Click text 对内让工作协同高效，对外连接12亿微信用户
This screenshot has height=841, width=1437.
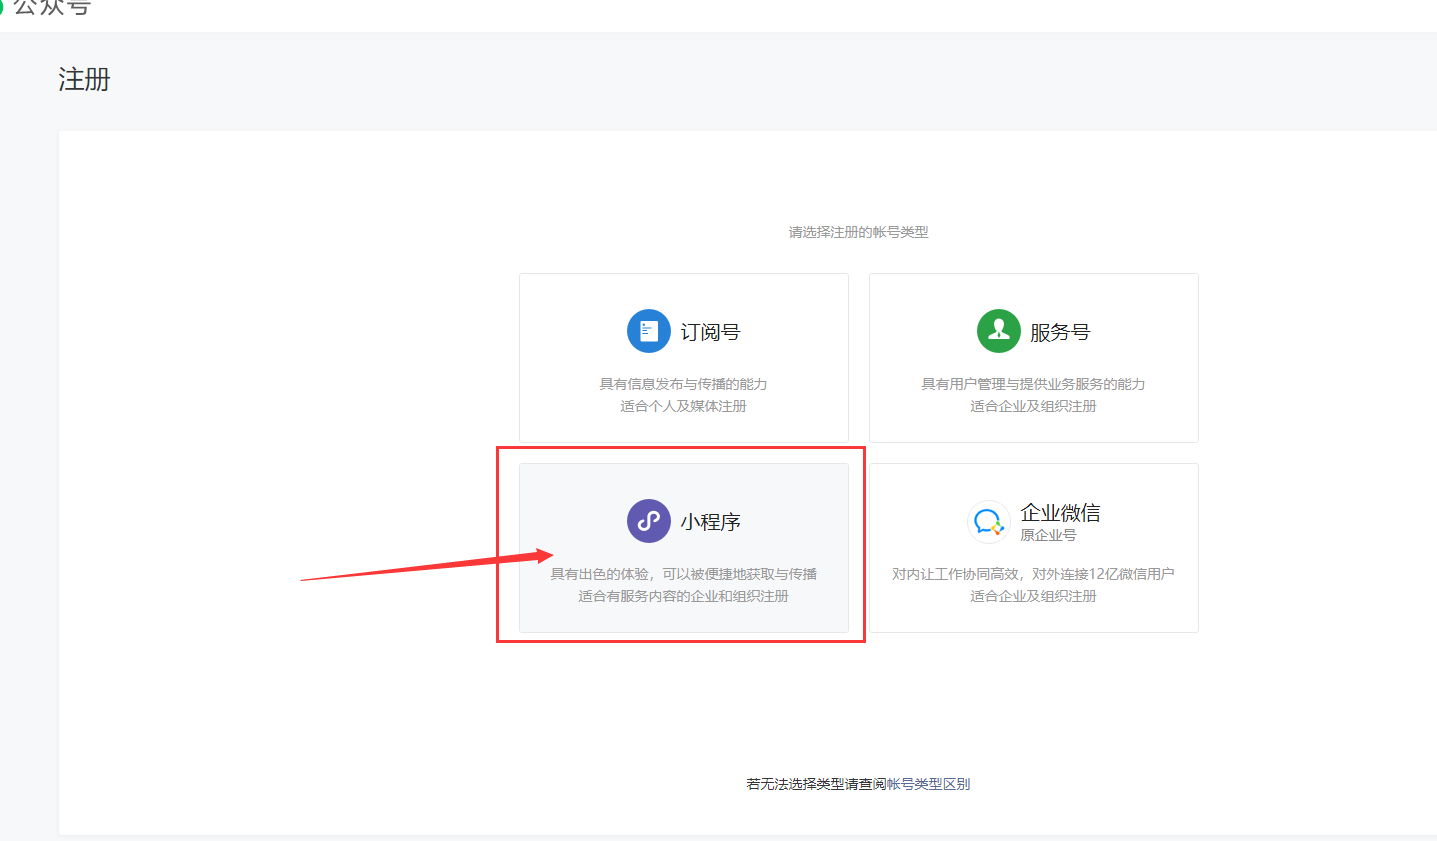point(1033,574)
